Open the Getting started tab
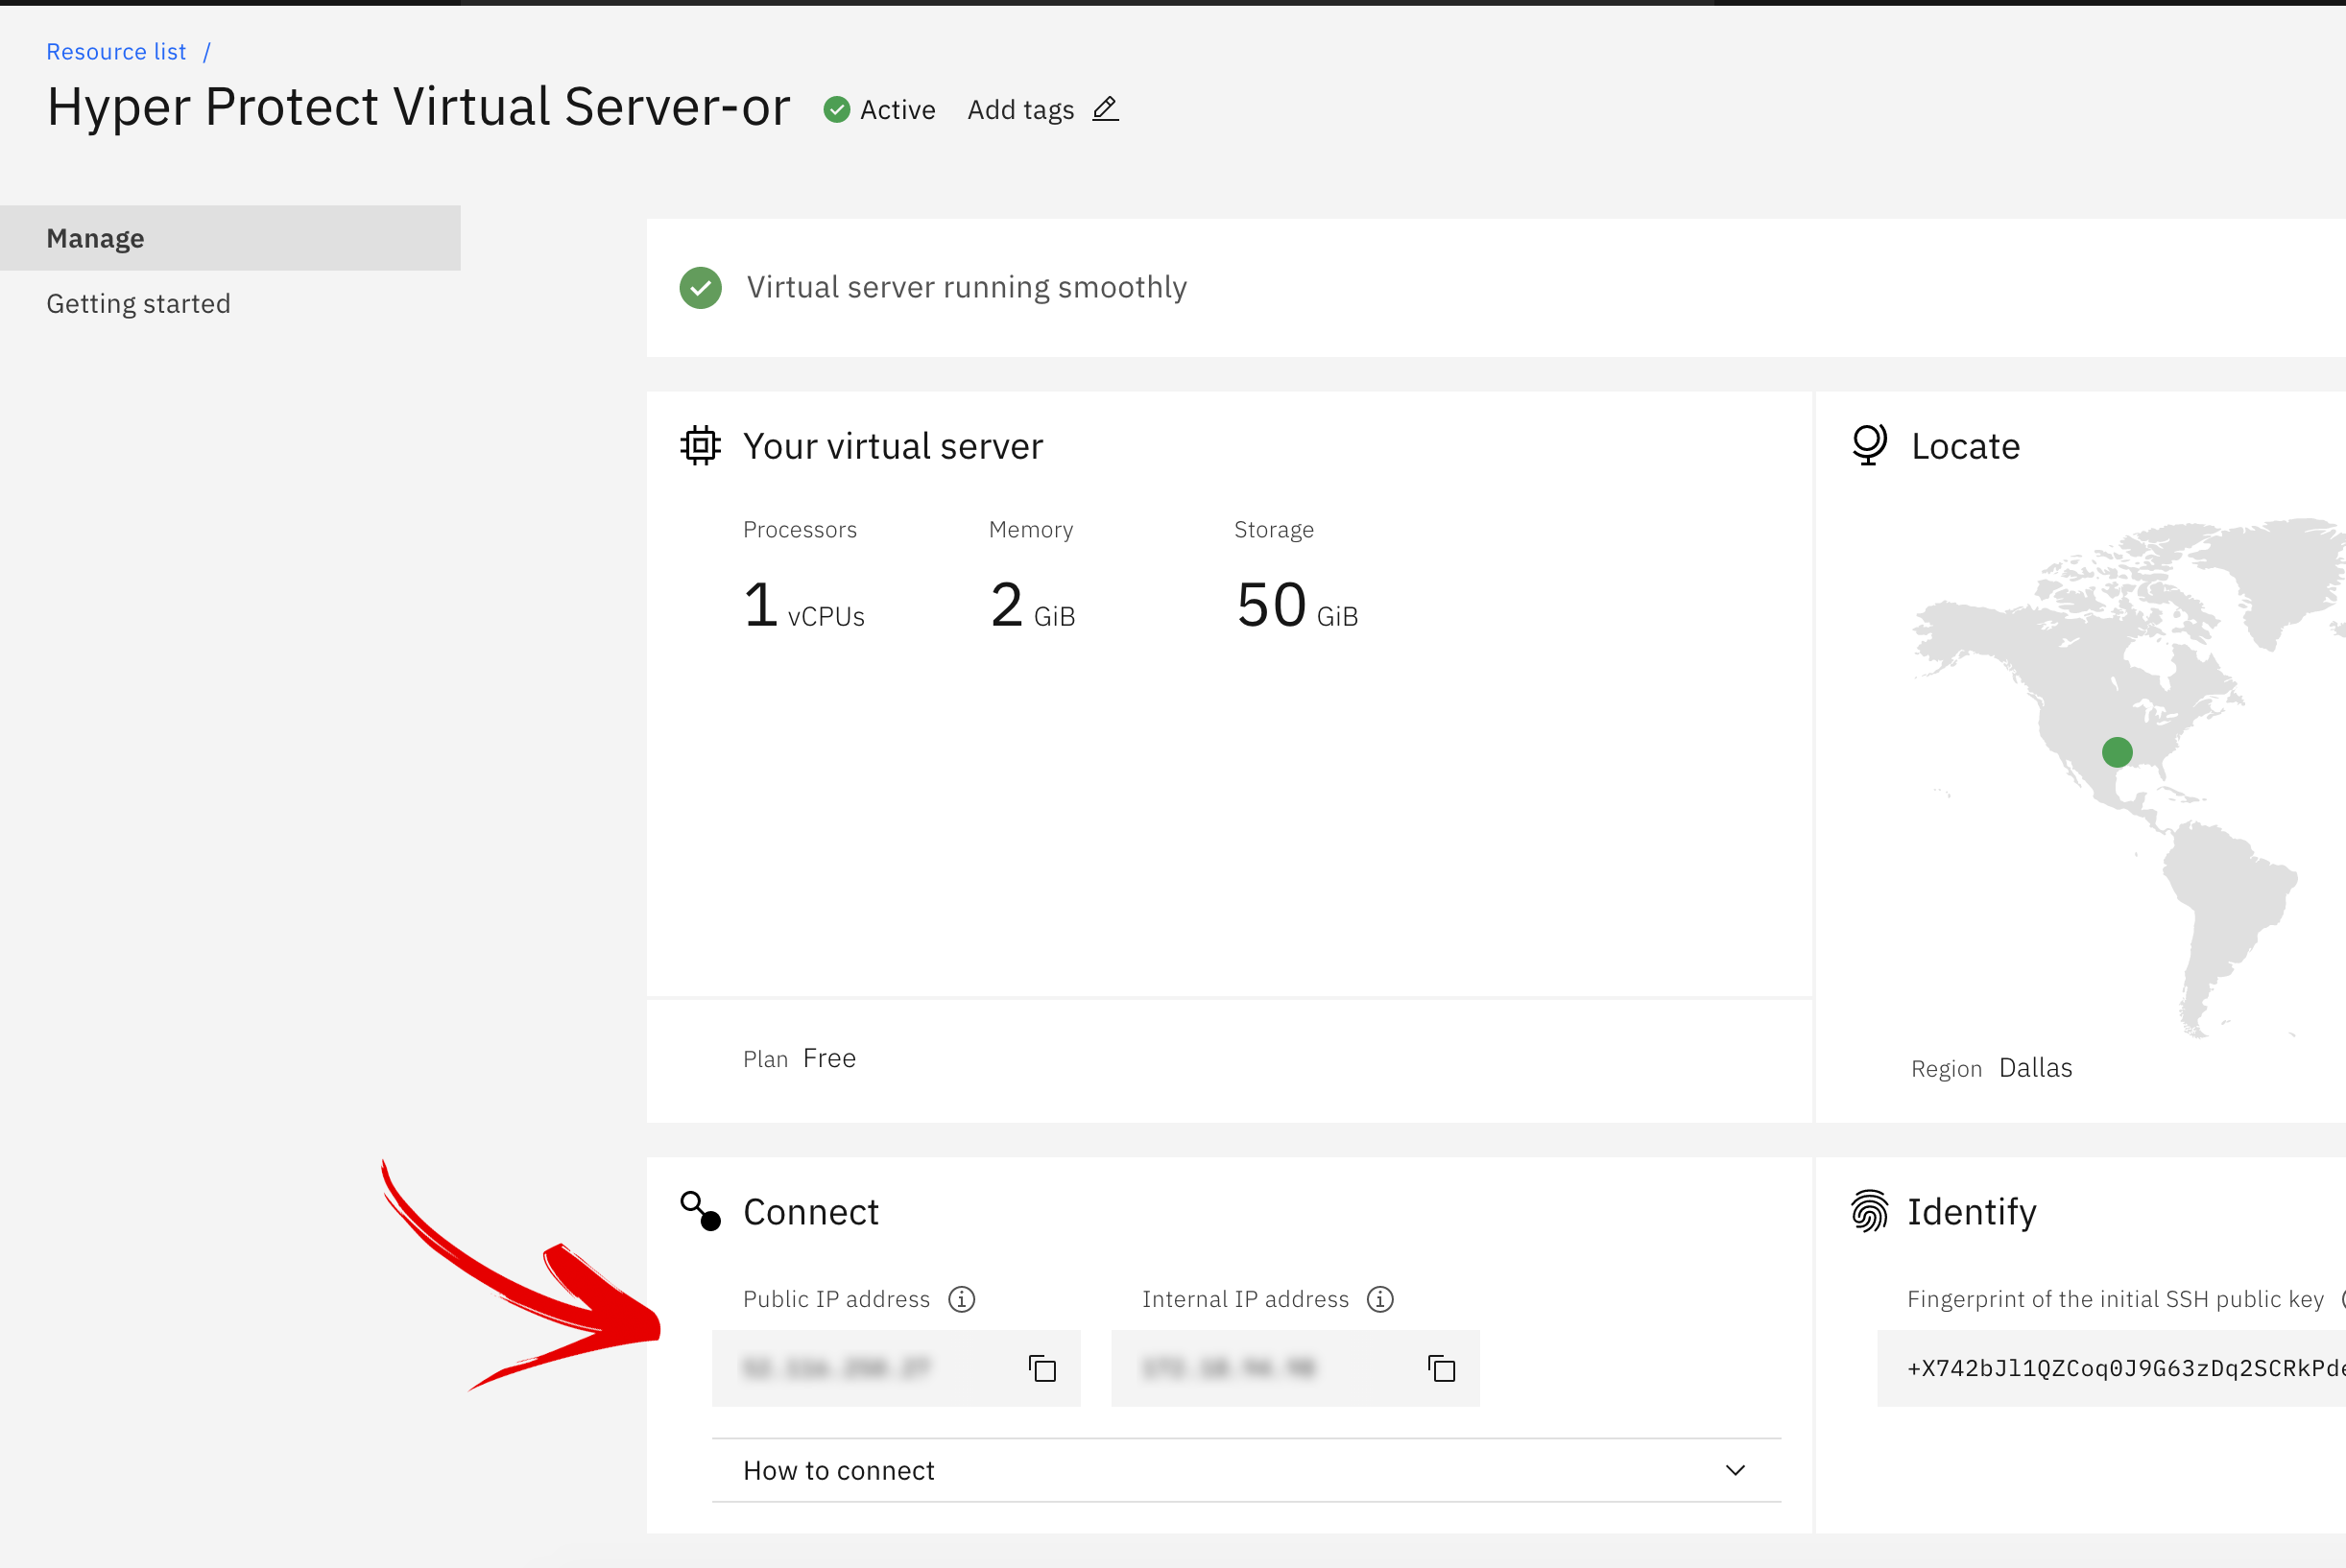 (x=138, y=304)
